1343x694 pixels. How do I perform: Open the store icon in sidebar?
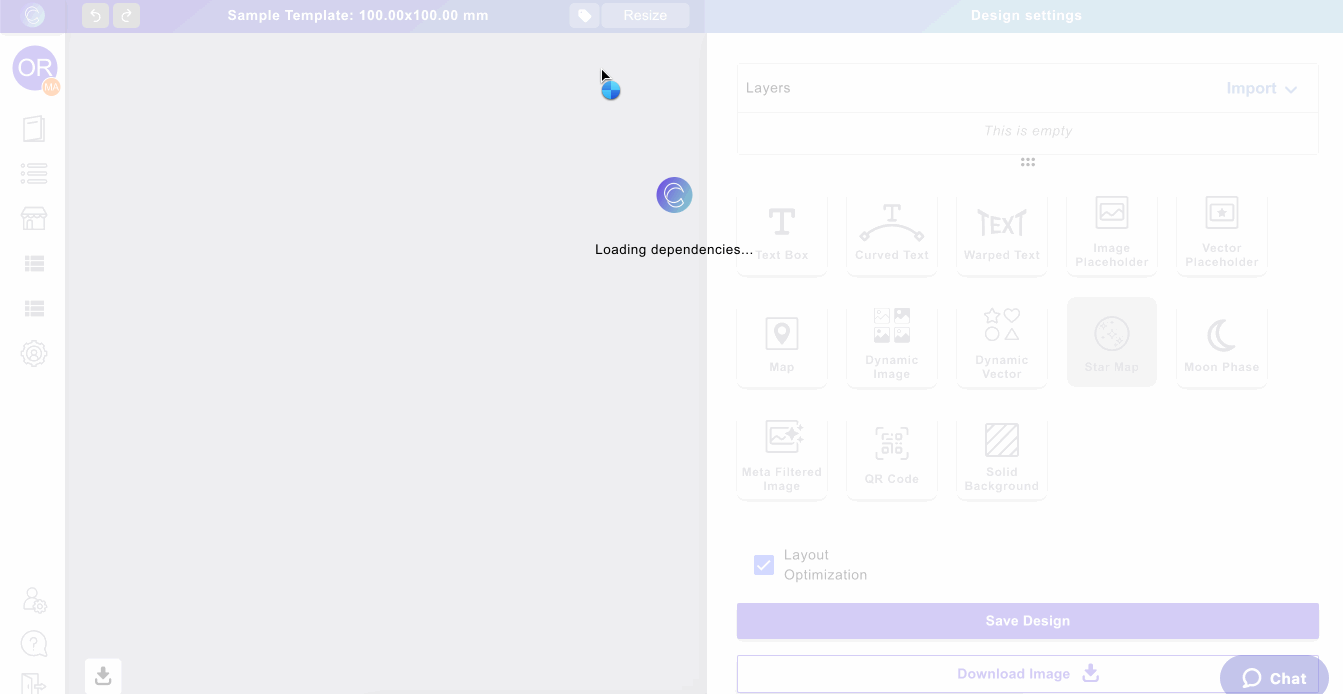pyautogui.click(x=34, y=219)
